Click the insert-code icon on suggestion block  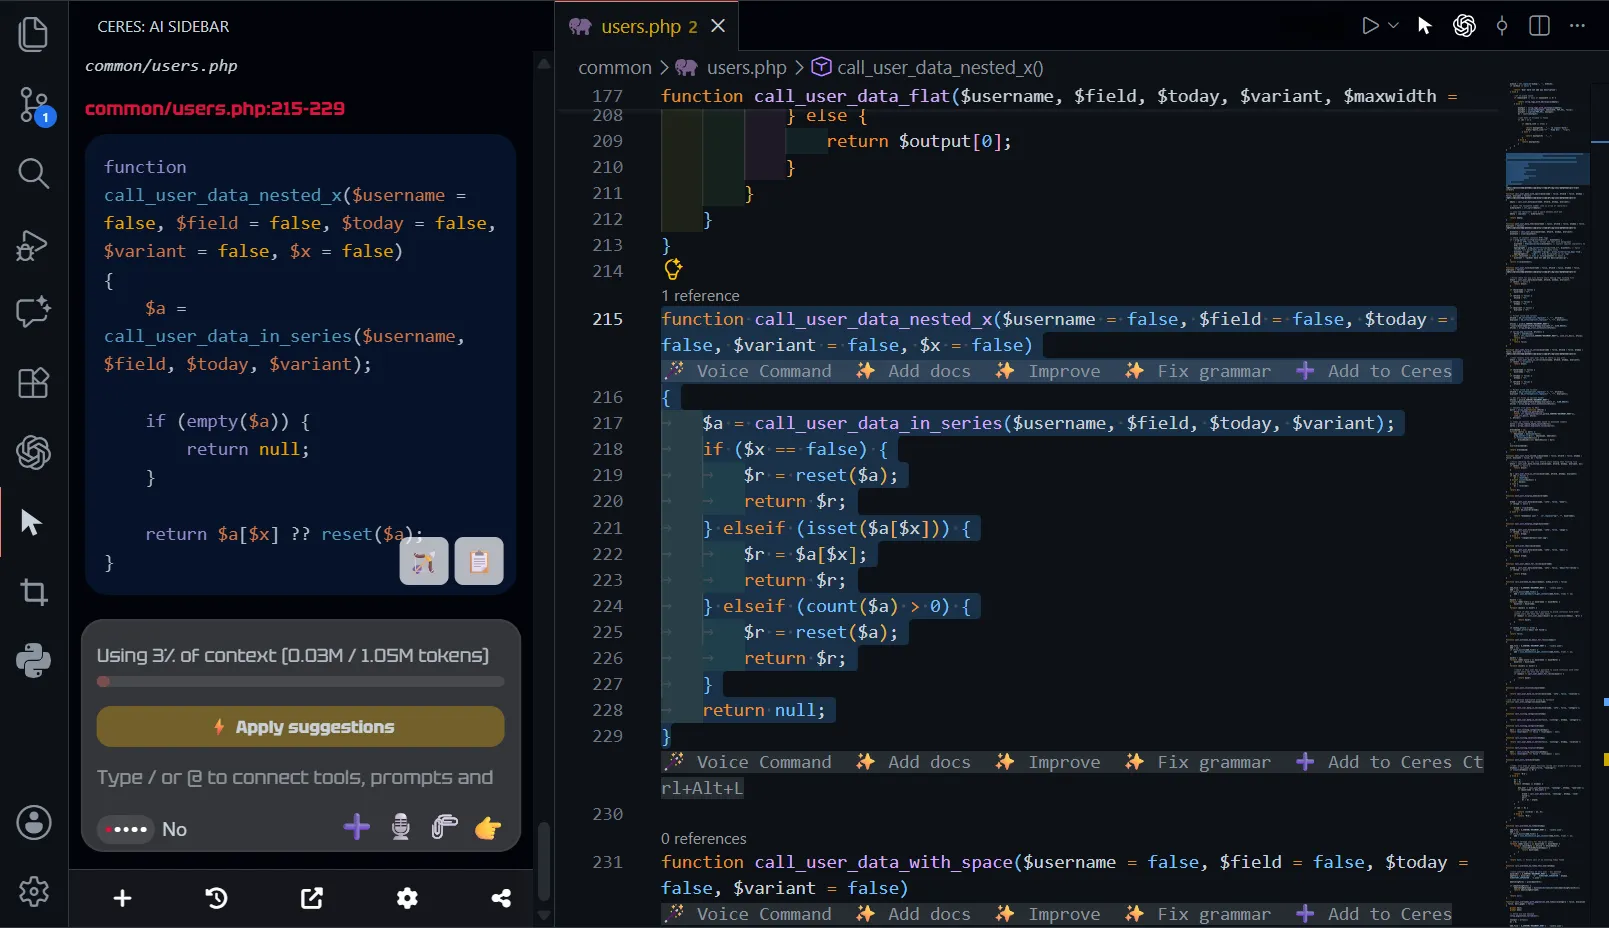pyautogui.click(x=424, y=561)
